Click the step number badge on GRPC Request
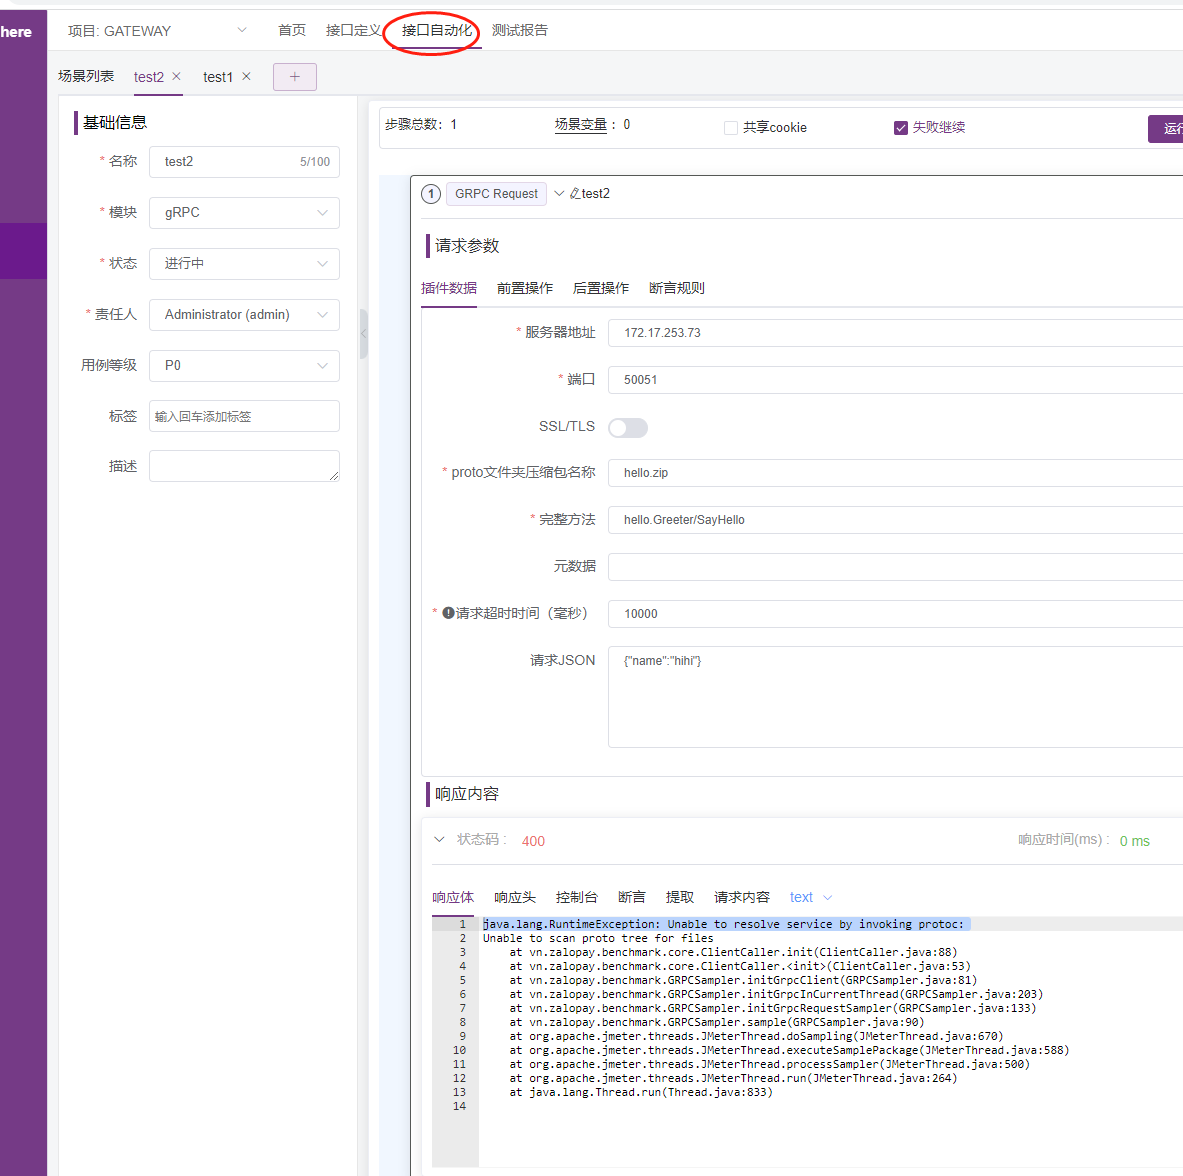The height and width of the screenshot is (1176, 1183). [x=430, y=193]
